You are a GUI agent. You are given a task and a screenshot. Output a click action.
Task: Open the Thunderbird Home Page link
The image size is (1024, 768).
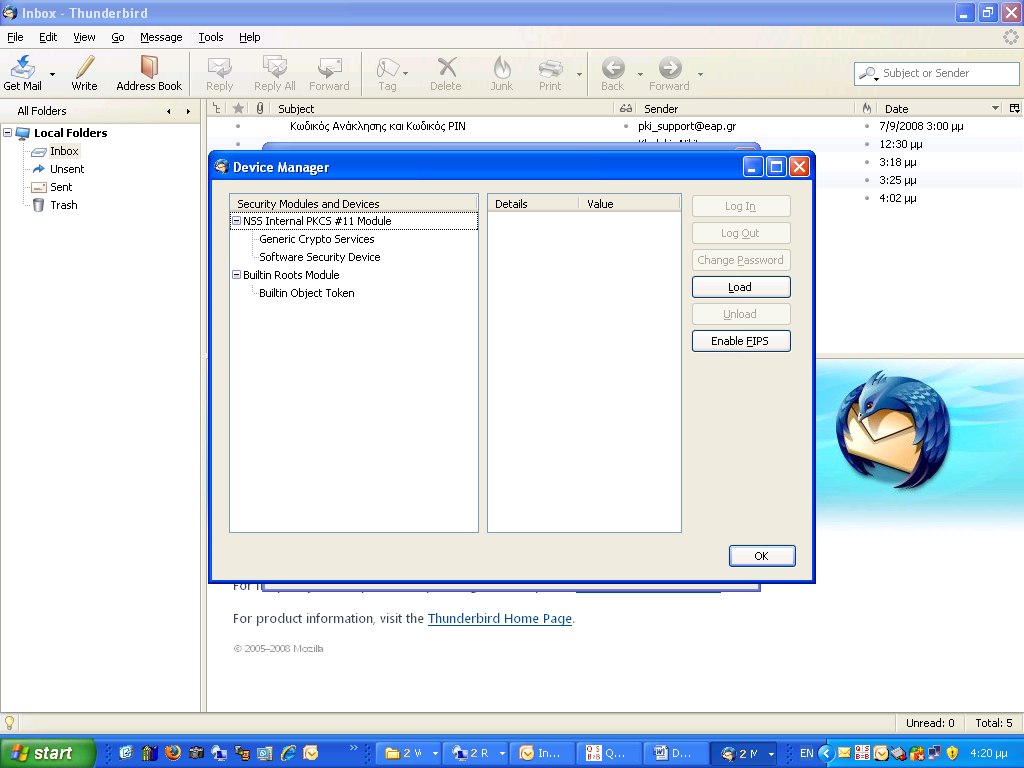click(500, 618)
